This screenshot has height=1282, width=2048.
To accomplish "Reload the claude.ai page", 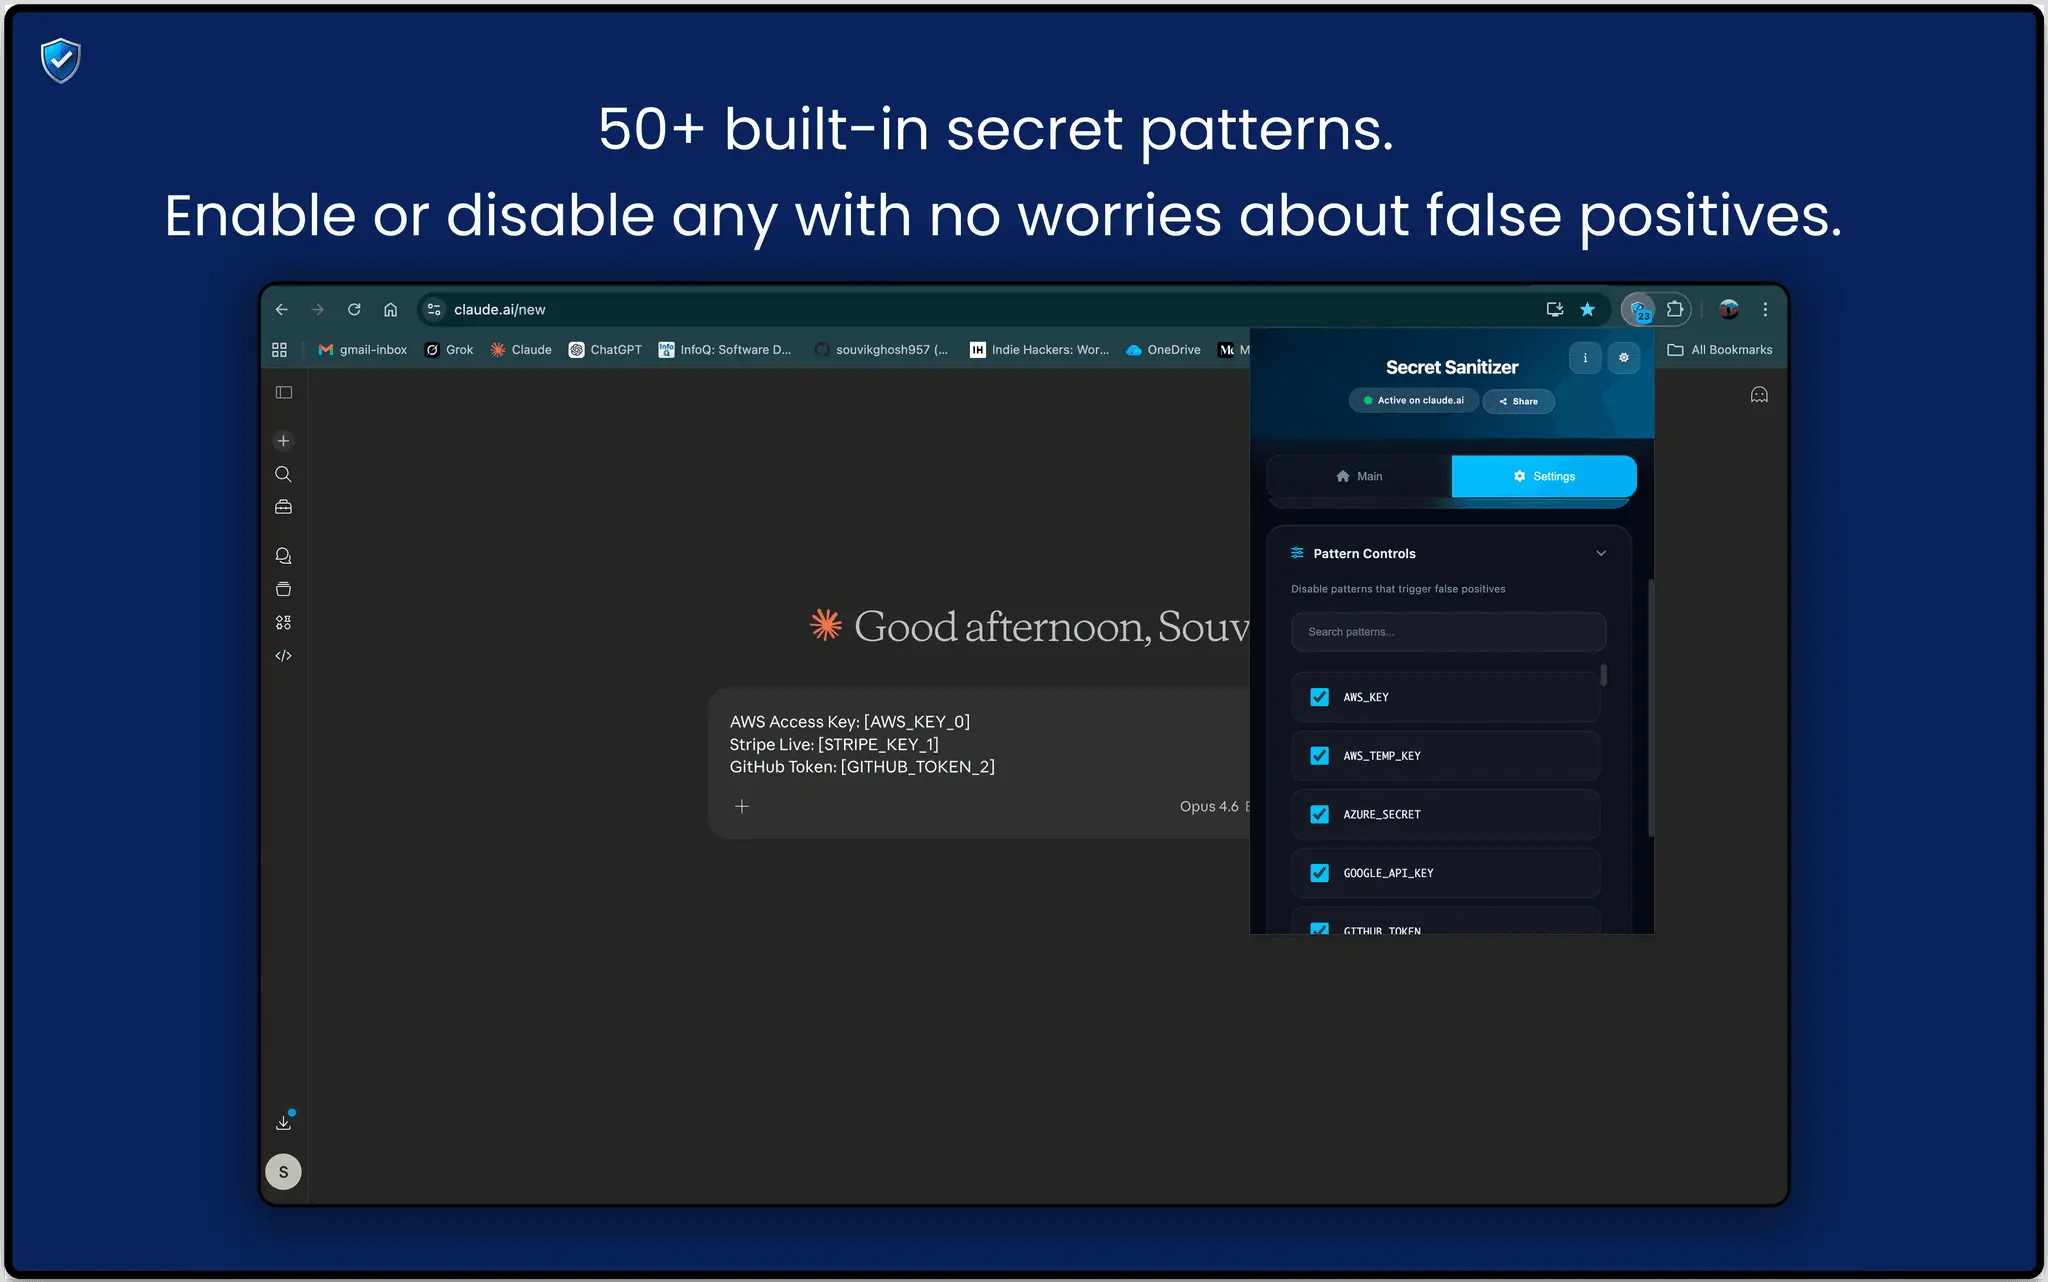I will tap(354, 310).
